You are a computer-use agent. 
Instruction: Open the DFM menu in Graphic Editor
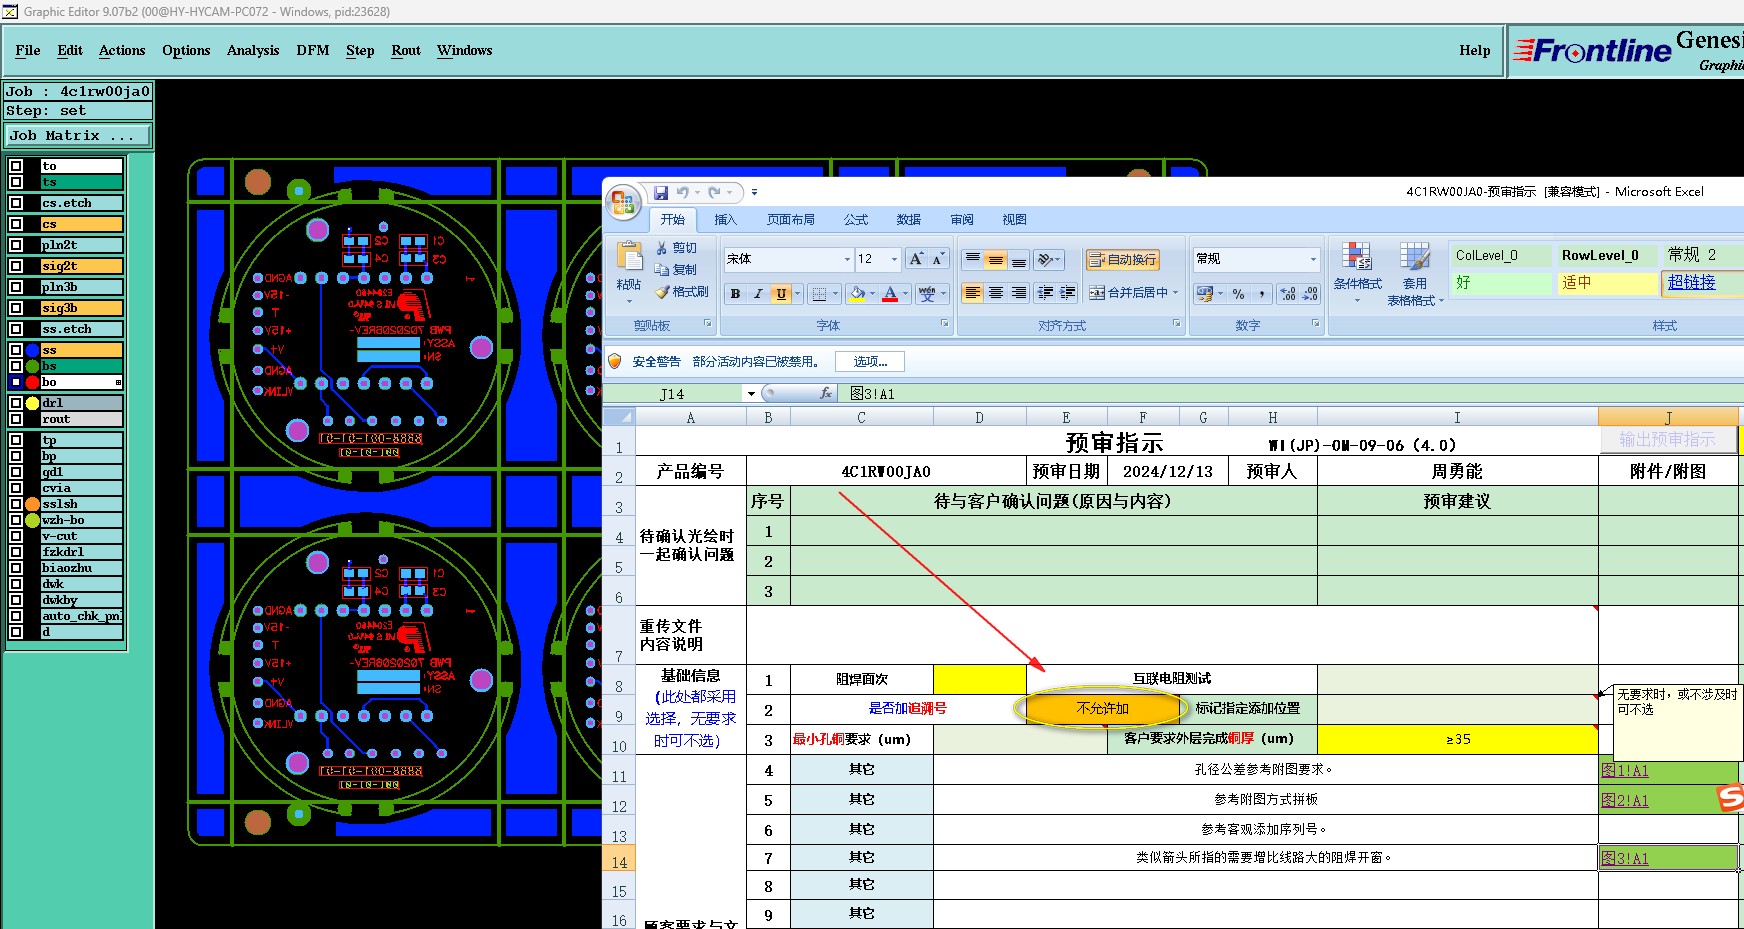[313, 51]
